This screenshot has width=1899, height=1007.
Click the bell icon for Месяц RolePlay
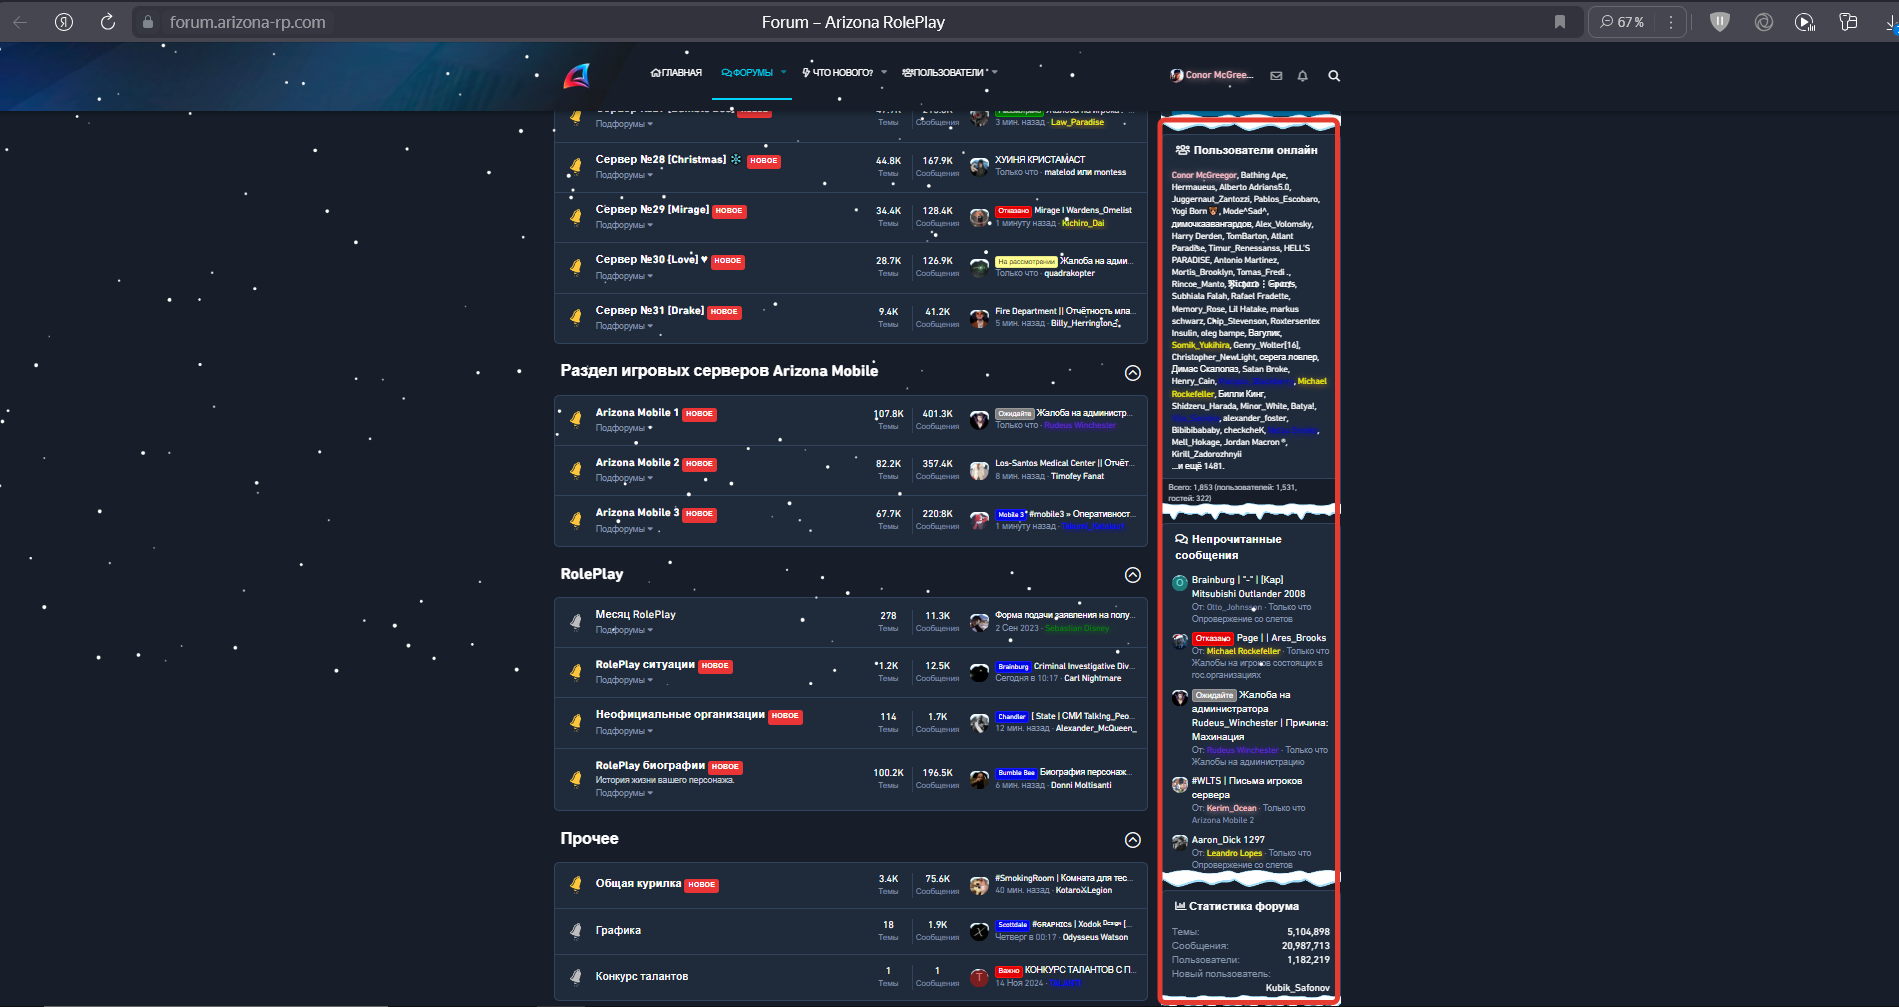576,621
